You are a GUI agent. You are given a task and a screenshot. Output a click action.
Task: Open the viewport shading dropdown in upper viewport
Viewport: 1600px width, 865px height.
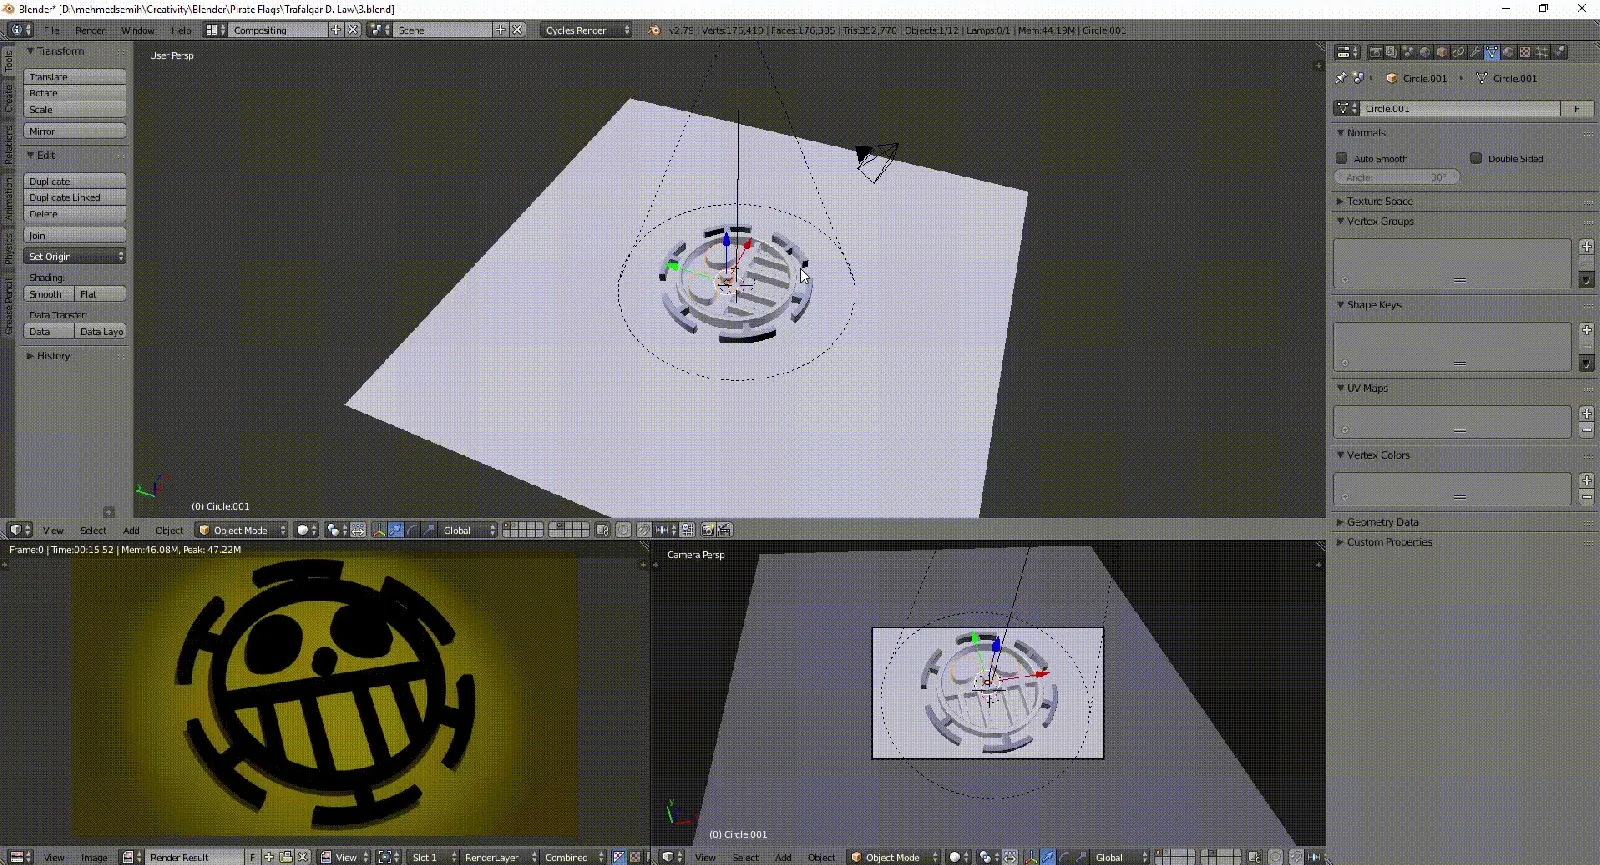click(x=307, y=530)
